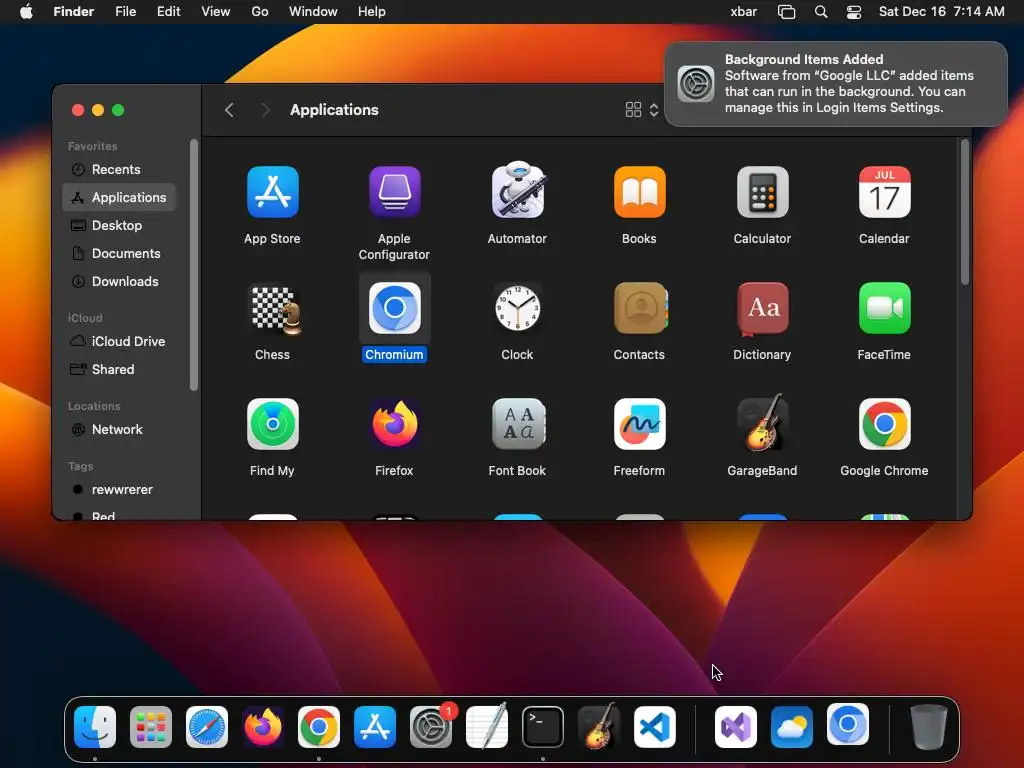Click the date and time in menu bar
The height and width of the screenshot is (768, 1024).
941,12
